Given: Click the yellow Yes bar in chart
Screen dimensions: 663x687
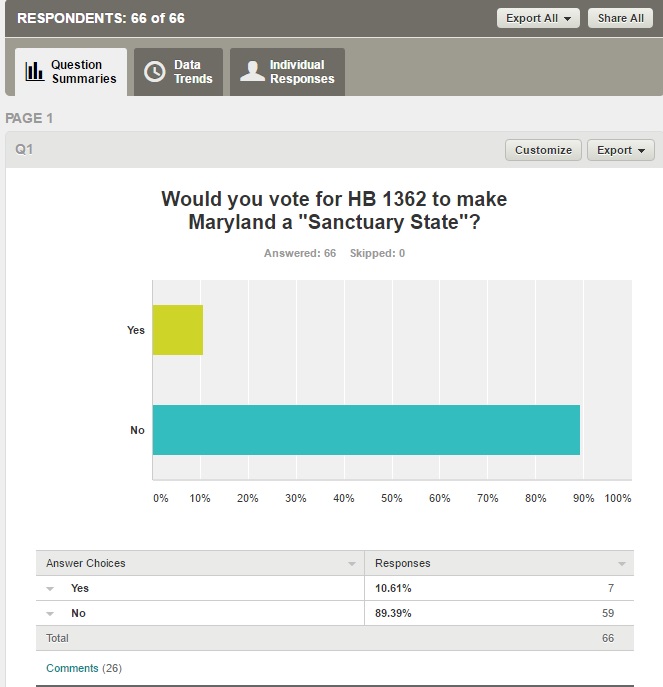Looking at the screenshot, I should pyautogui.click(x=178, y=330).
